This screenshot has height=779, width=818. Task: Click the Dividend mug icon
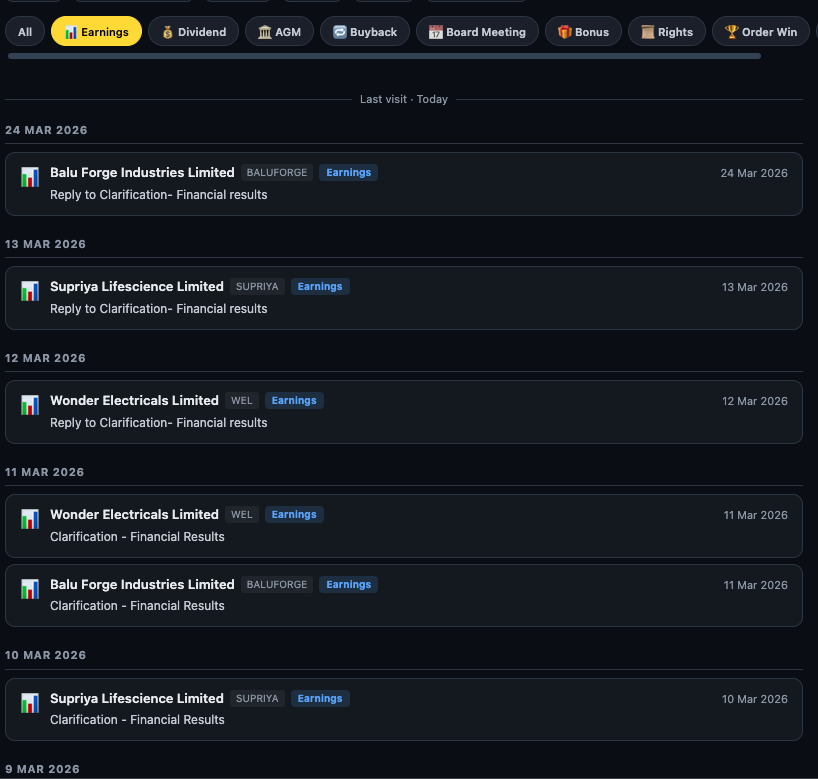coord(166,31)
